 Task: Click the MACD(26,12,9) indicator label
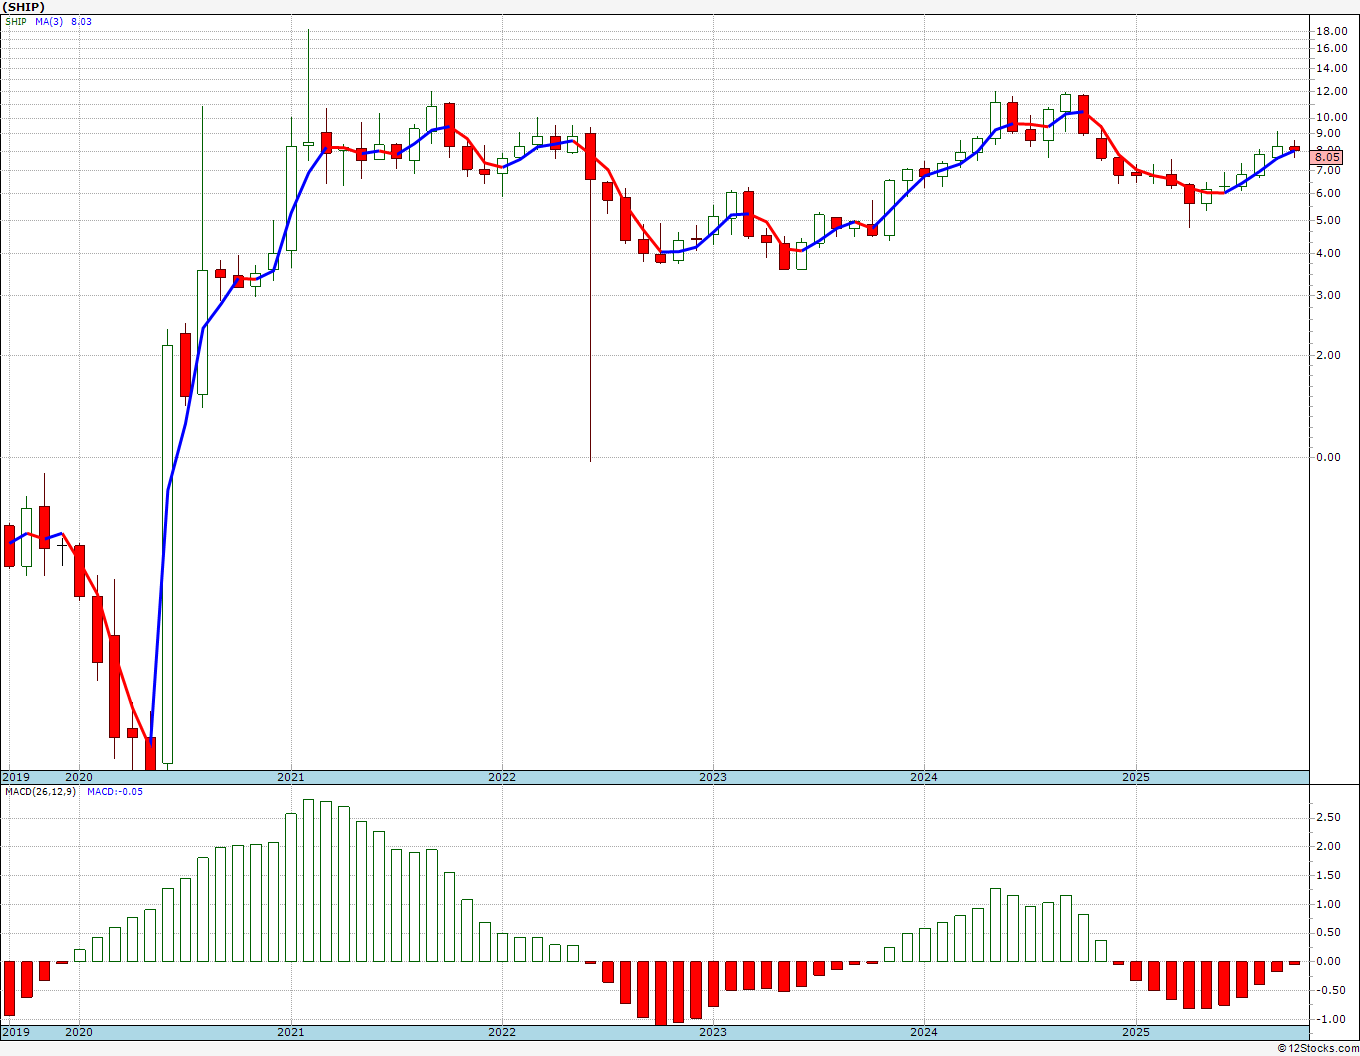40,792
